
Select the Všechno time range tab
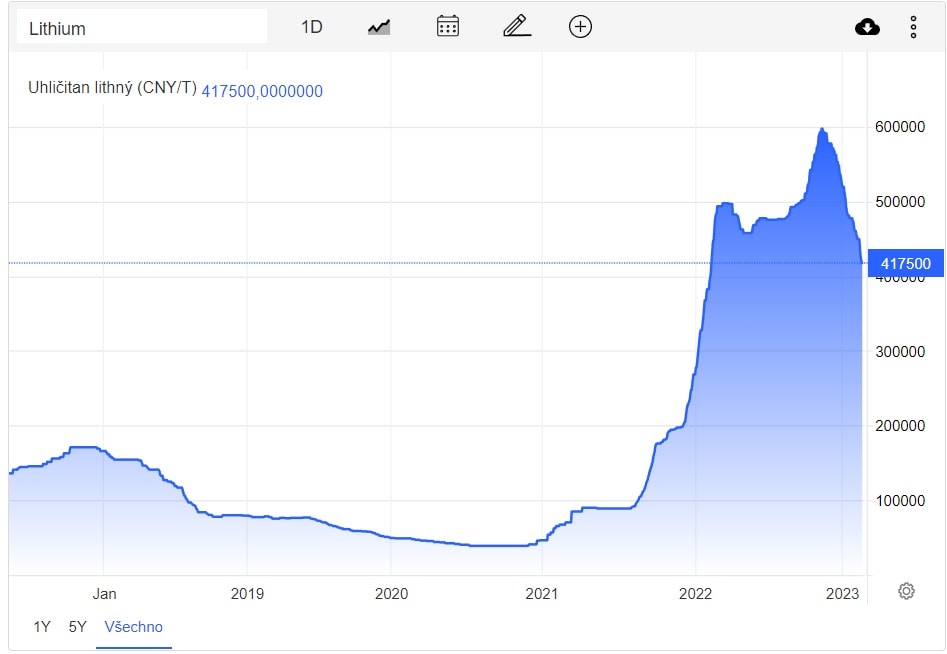coord(133,627)
